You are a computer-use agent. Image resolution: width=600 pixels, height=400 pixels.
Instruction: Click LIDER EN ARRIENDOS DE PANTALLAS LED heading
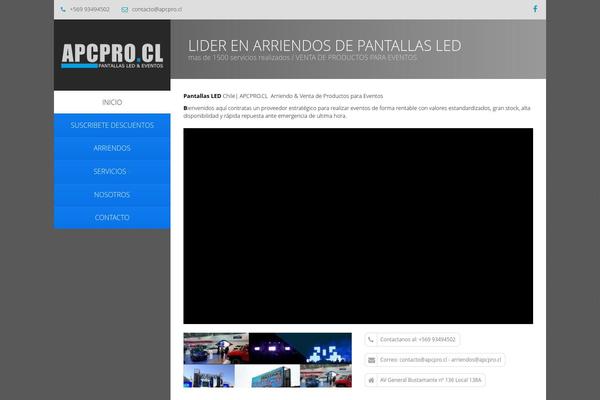324,46
